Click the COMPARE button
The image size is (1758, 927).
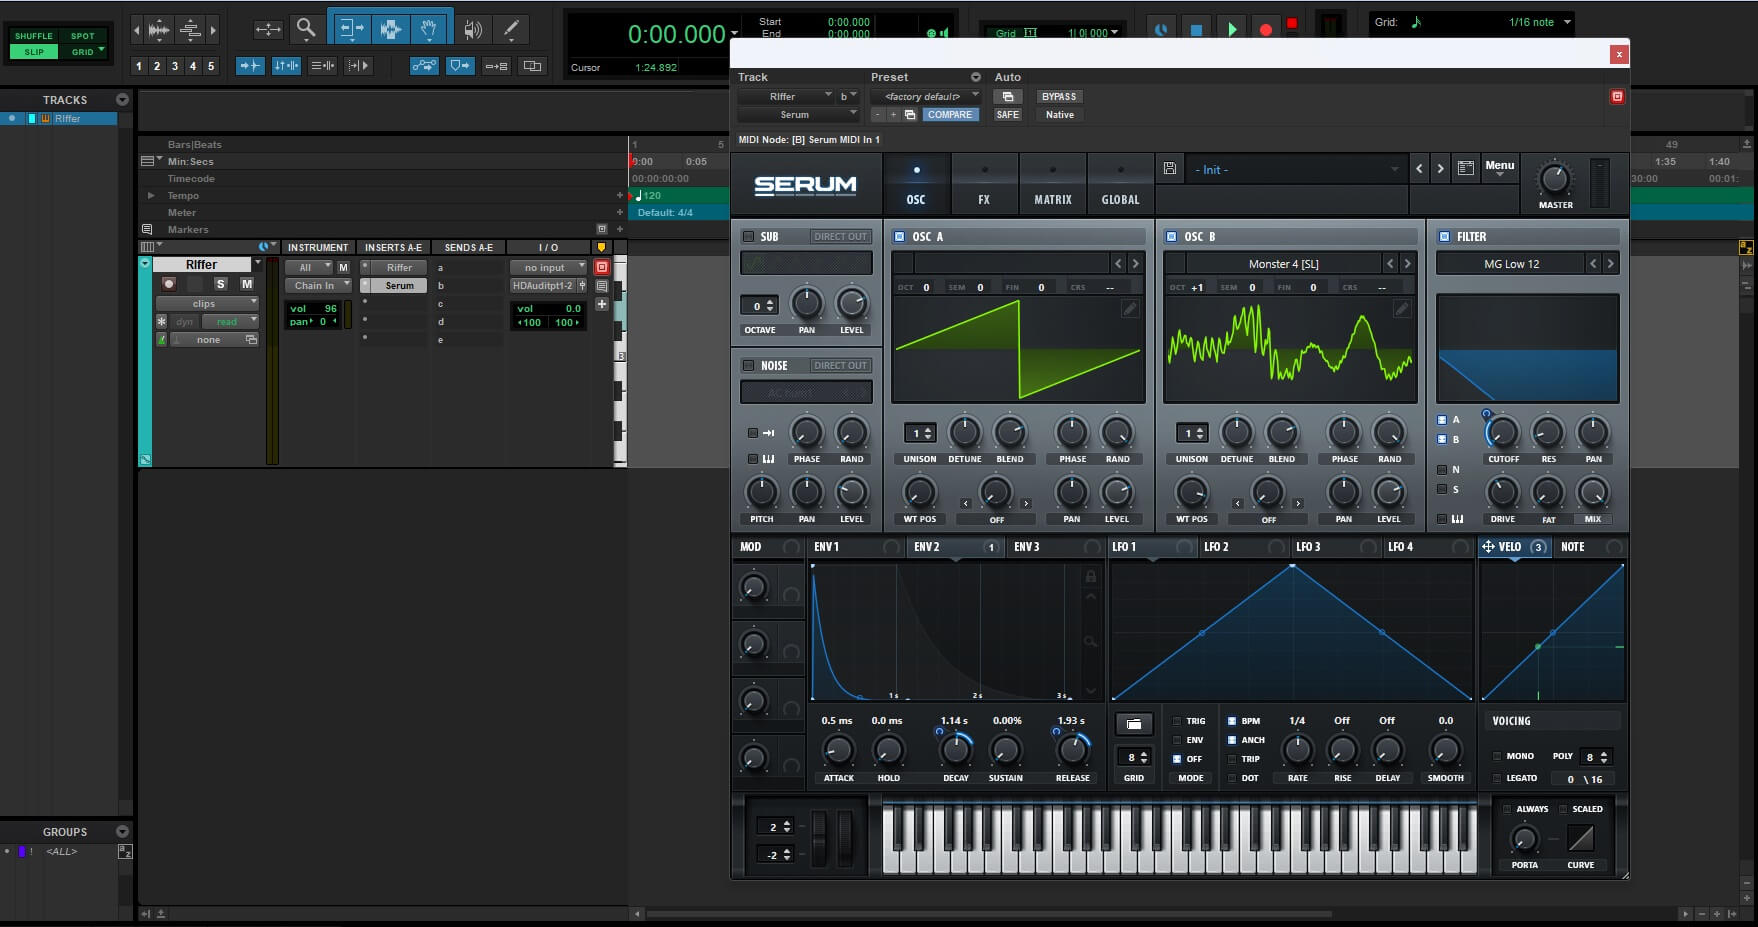point(949,115)
